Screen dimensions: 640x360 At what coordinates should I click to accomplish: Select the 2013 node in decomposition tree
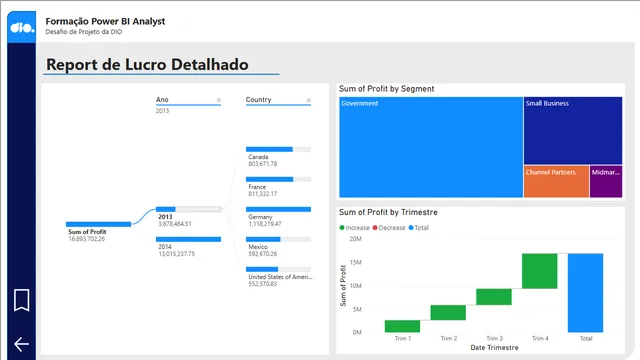188,209
